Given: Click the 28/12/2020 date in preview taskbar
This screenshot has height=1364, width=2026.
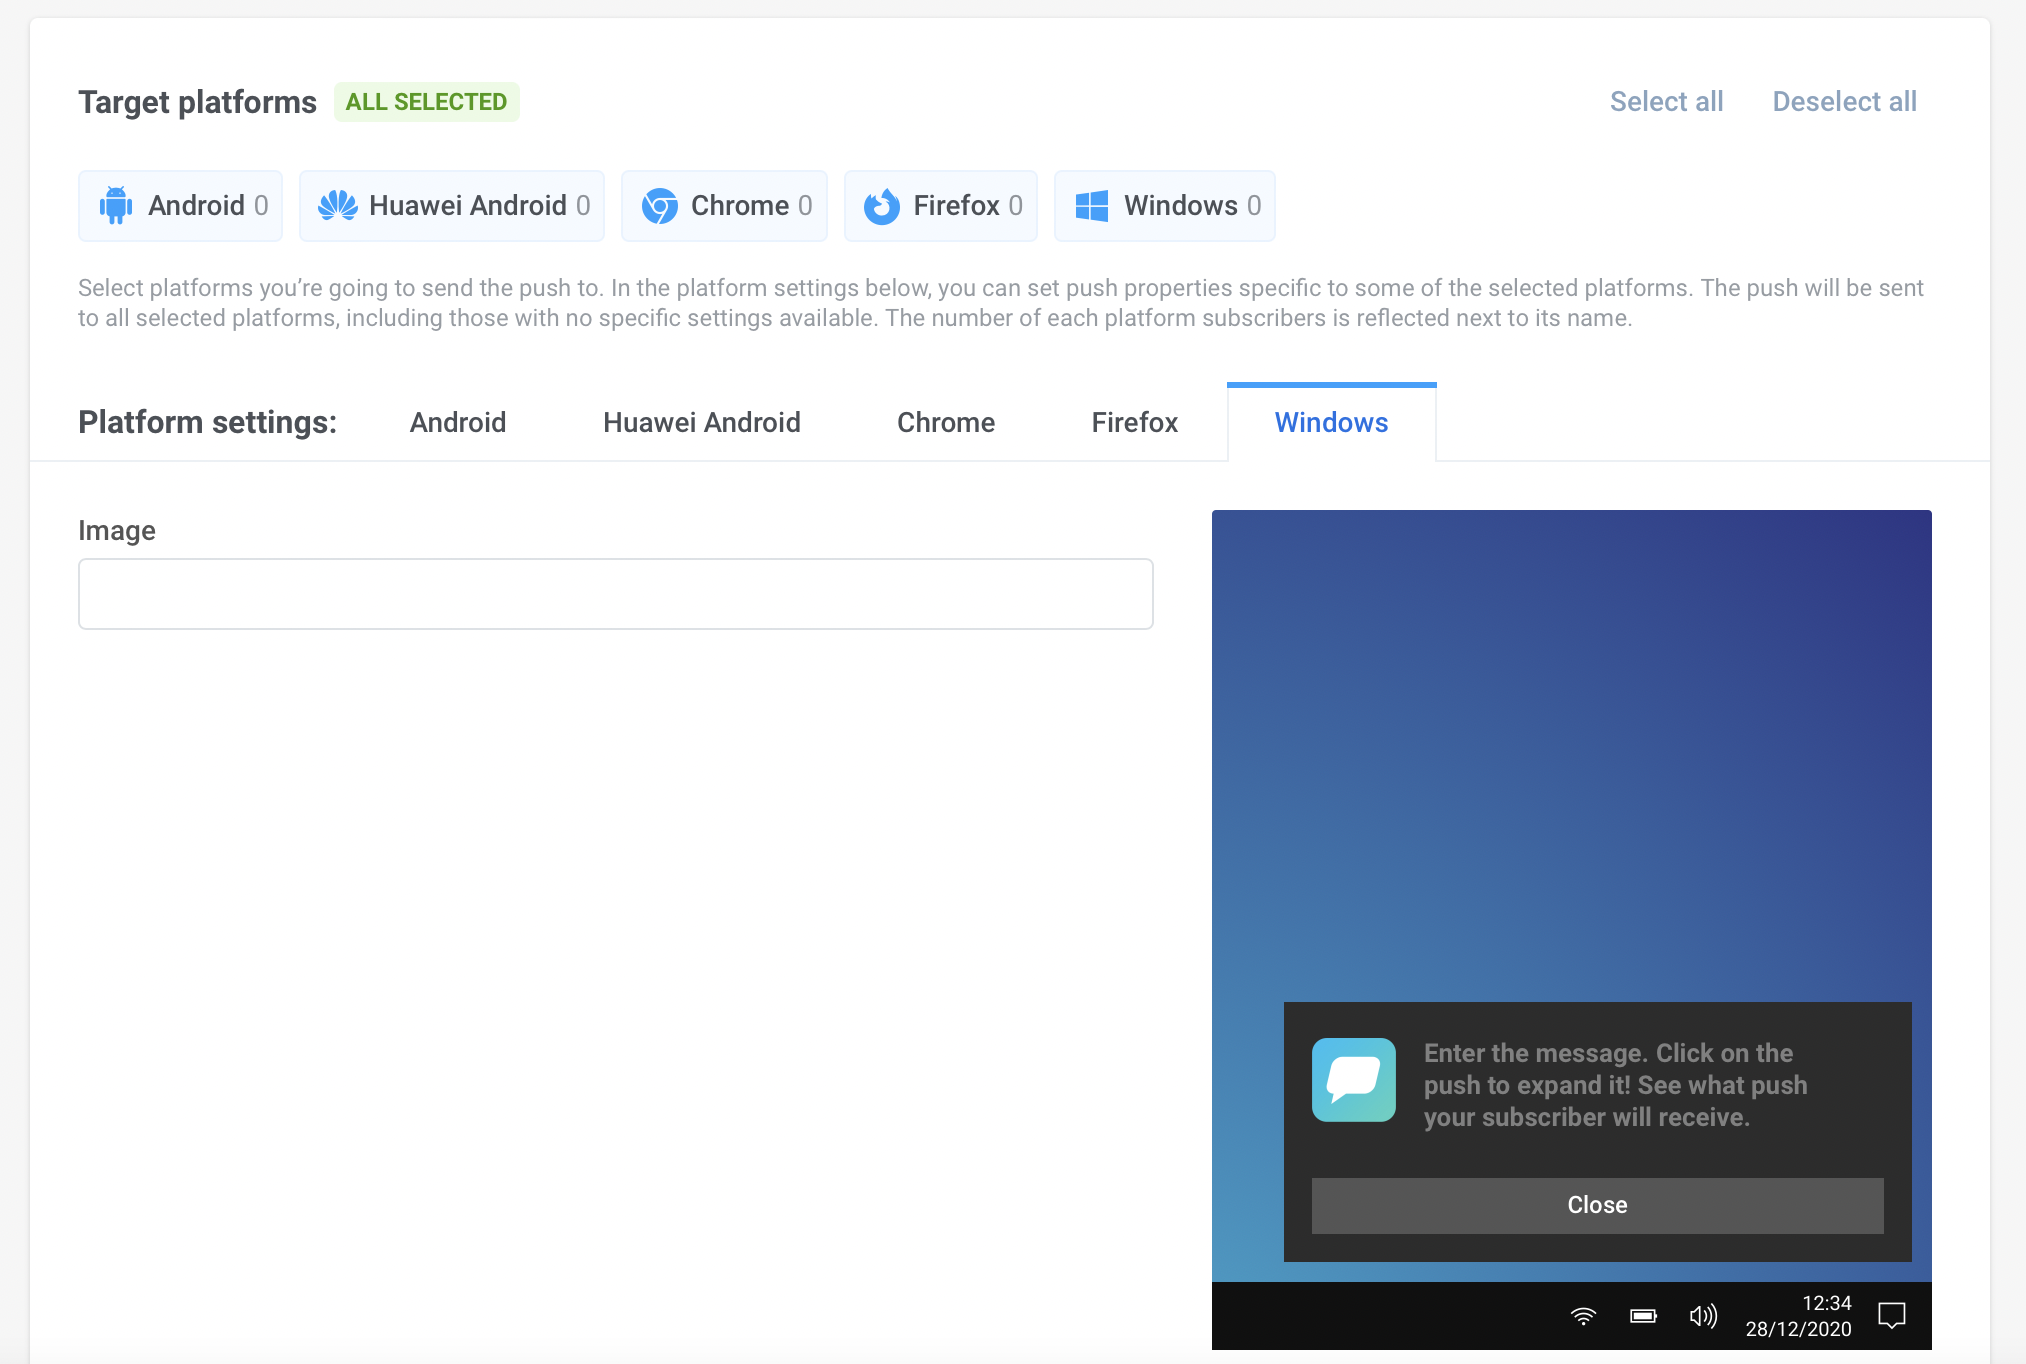Looking at the screenshot, I should tap(1799, 1329).
